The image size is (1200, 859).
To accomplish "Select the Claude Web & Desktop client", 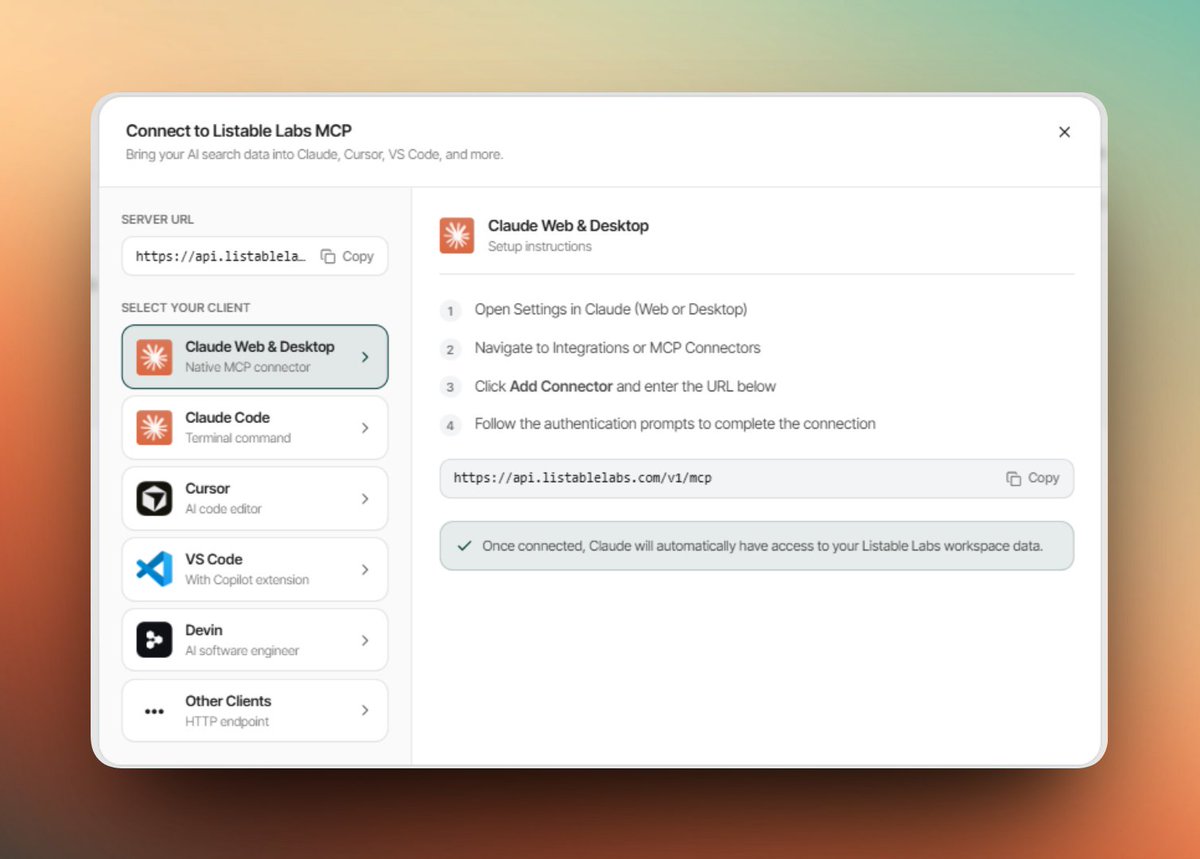I will (x=255, y=357).
